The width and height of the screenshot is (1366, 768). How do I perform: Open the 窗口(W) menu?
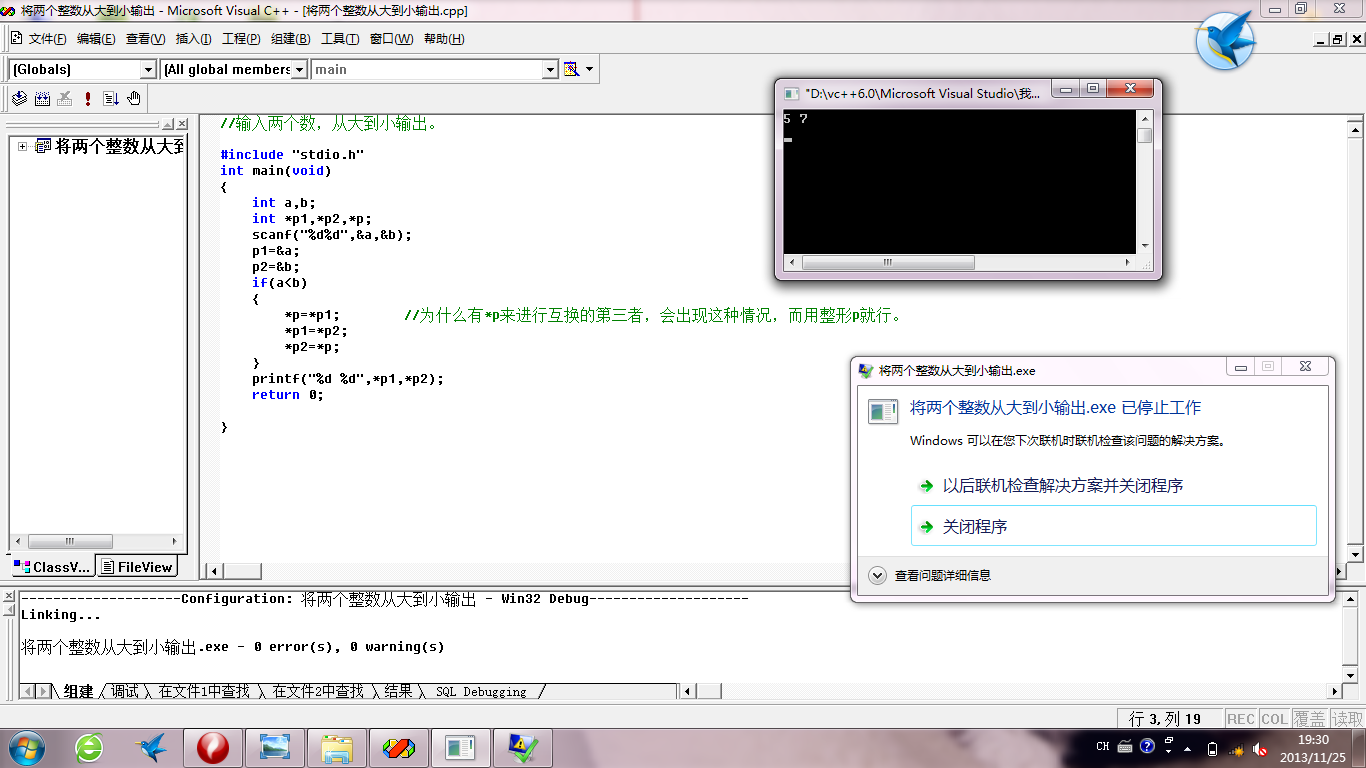tap(391, 39)
